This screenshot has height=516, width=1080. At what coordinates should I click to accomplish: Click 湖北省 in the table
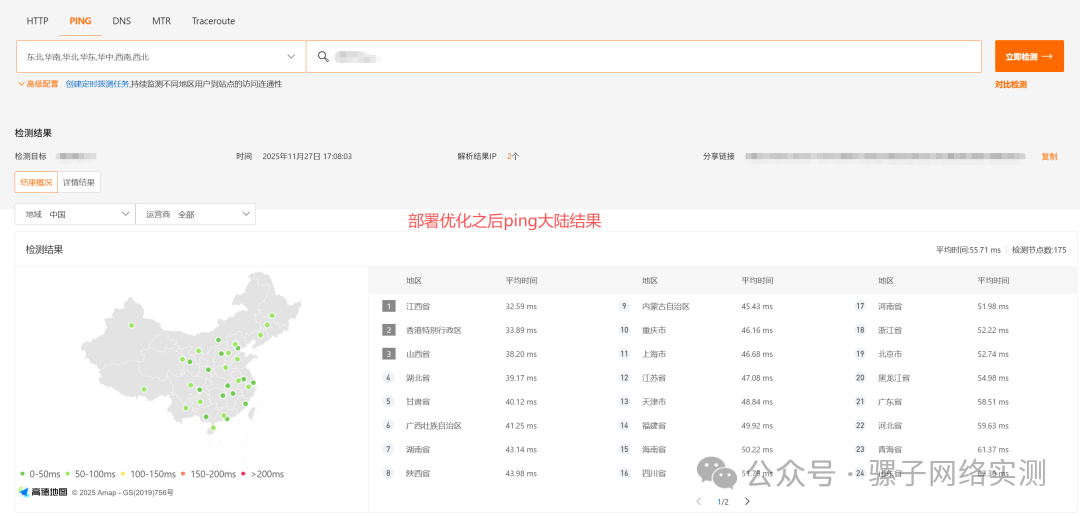[417, 378]
